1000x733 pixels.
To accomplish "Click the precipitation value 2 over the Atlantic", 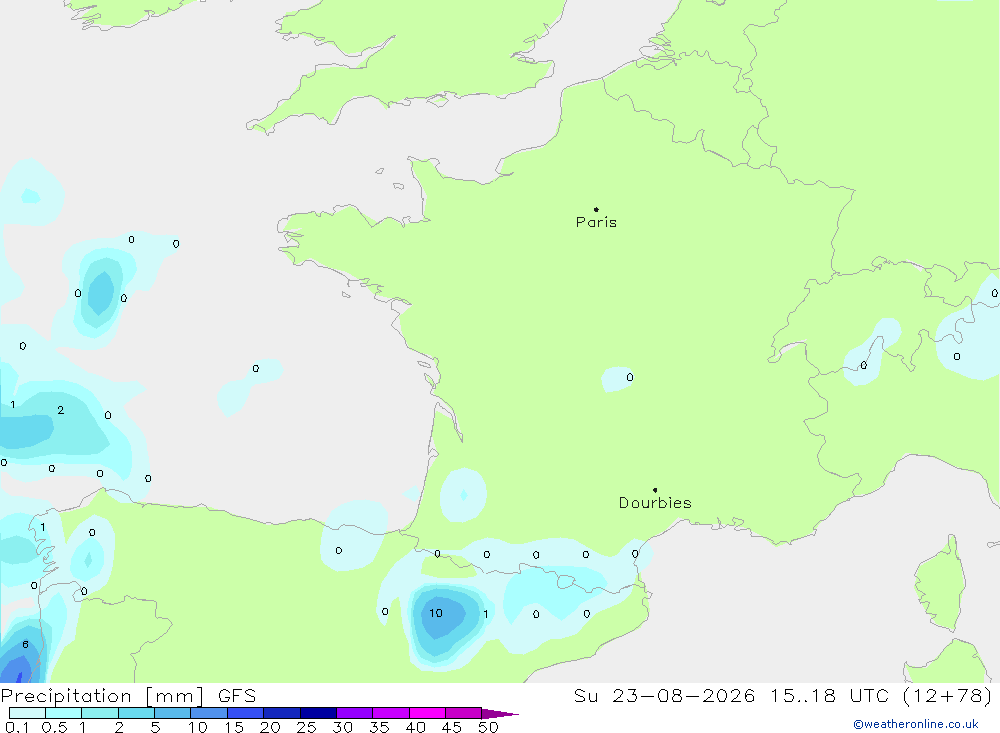I will [x=61, y=410].
